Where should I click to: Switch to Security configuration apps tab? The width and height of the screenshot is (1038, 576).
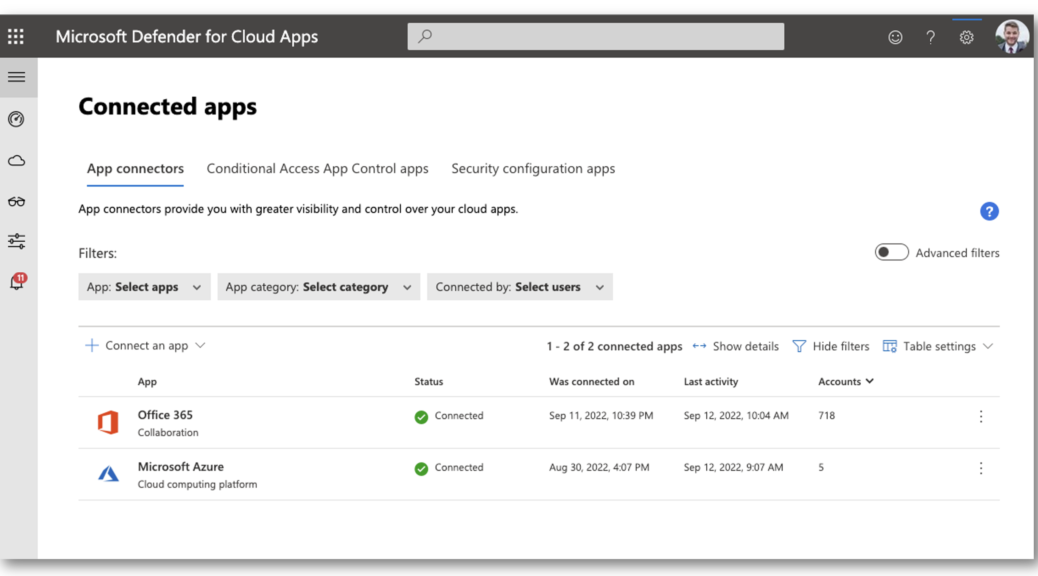[533, 169]
